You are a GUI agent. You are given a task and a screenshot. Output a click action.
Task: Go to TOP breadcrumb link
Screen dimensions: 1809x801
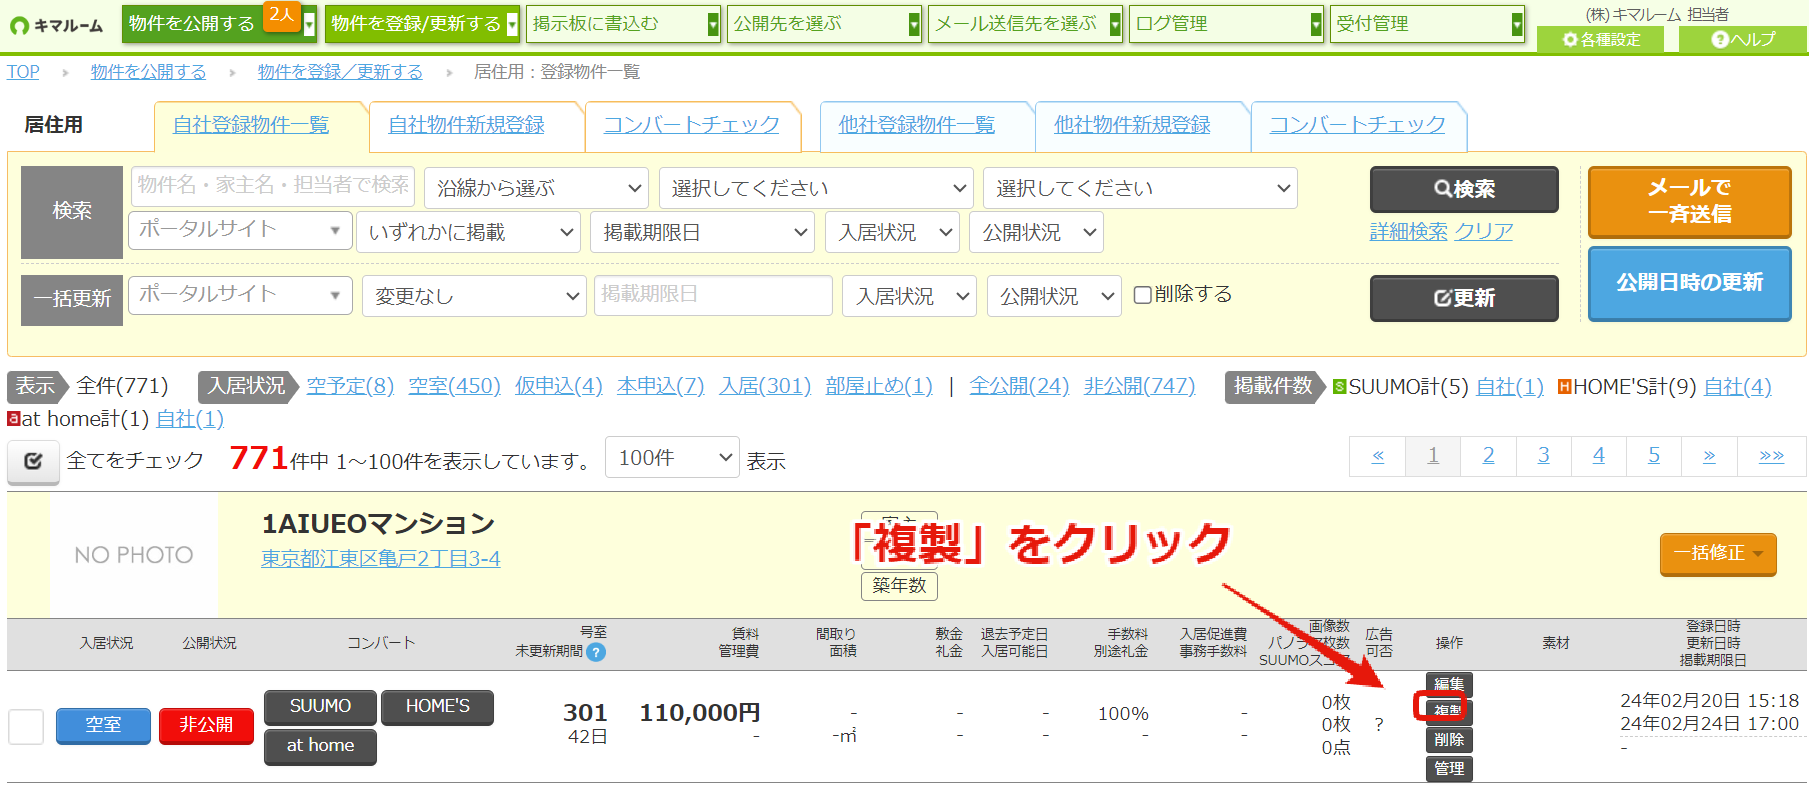[x=23, y=72]
